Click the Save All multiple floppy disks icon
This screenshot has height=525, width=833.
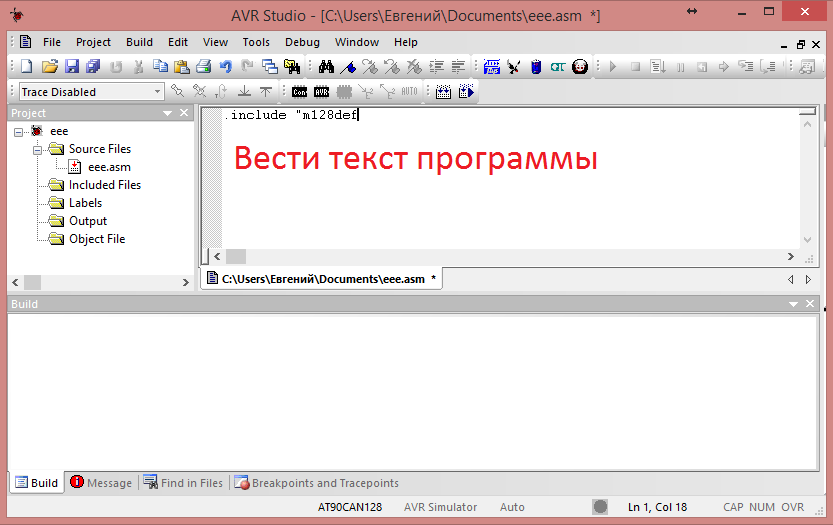(x=94, y=66)
